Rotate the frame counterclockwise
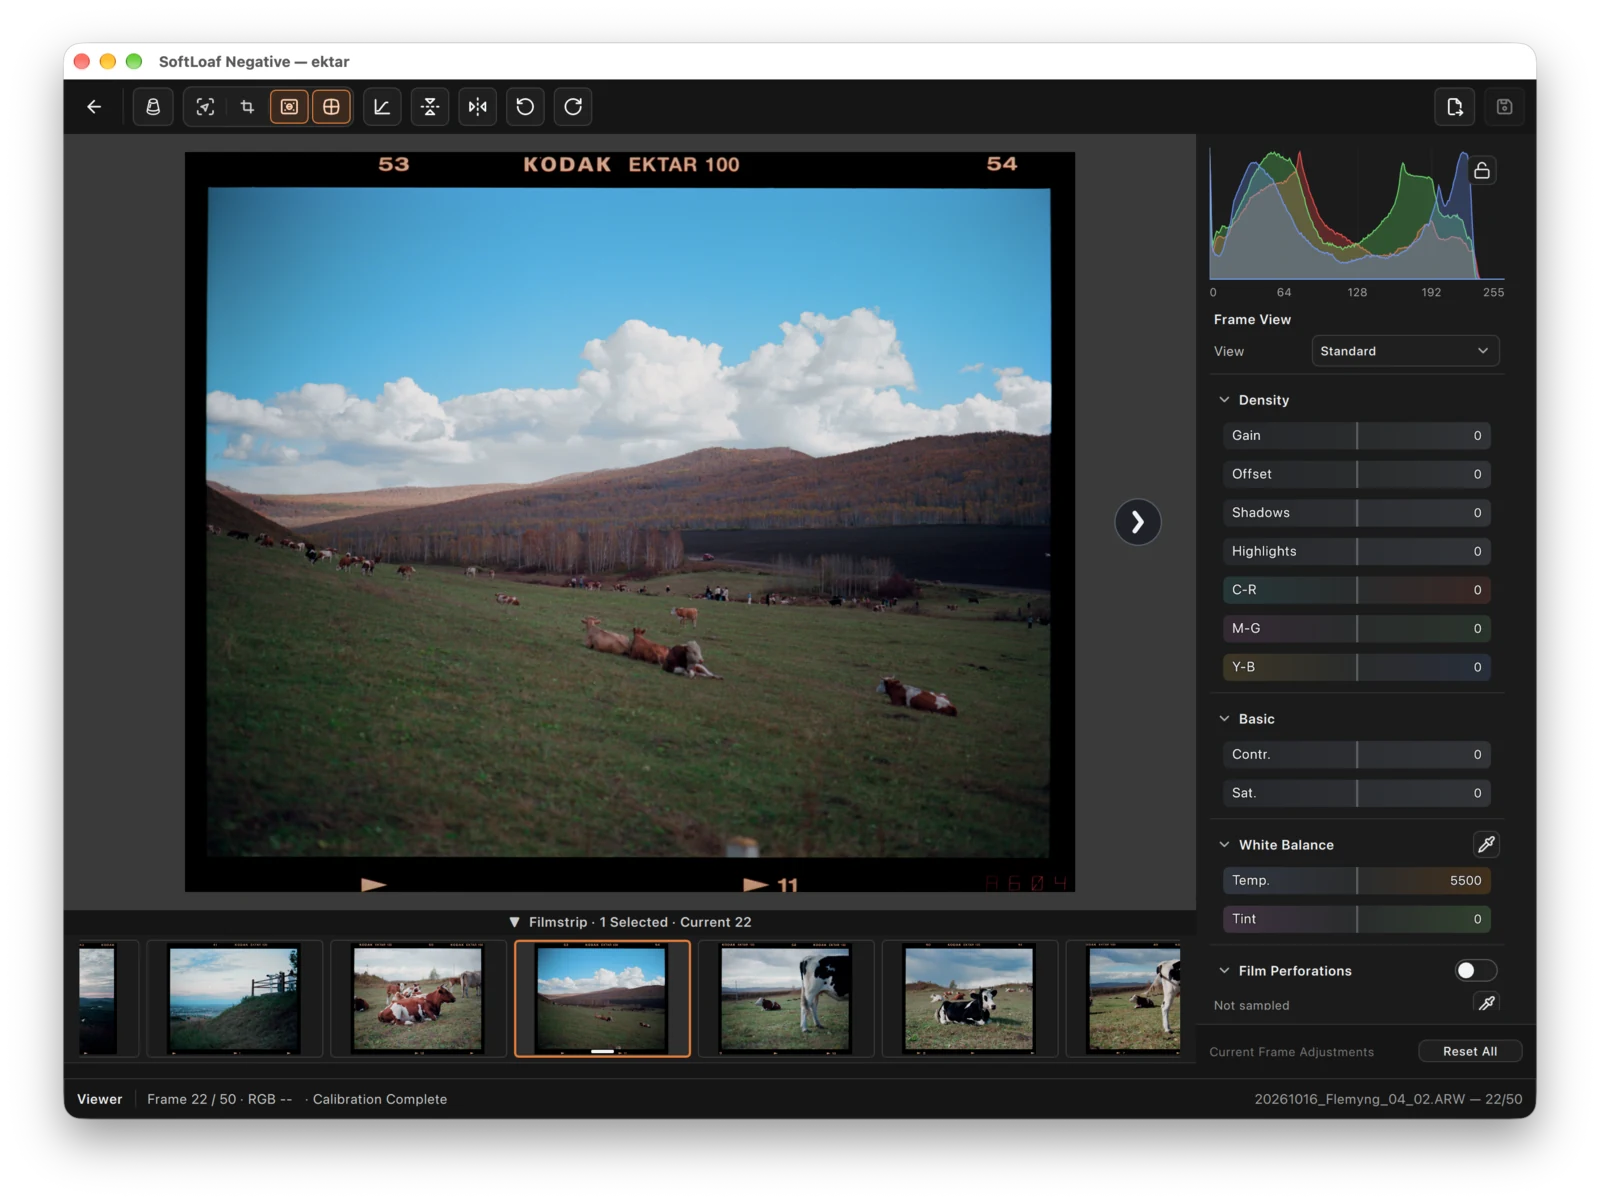 525,107
